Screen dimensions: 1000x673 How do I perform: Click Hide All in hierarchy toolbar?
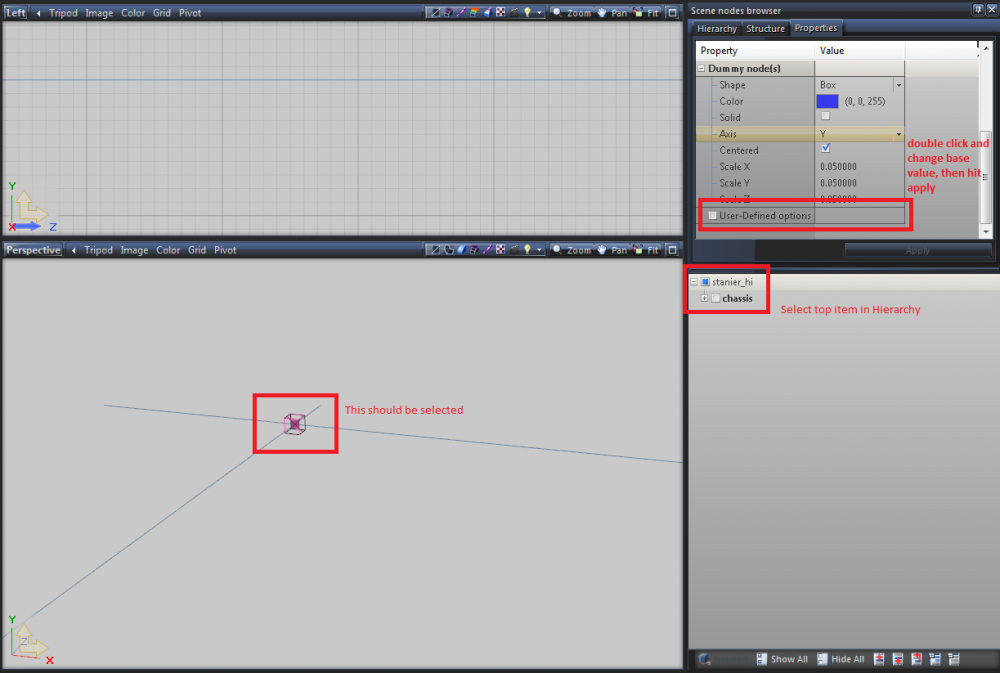(841, 659)
